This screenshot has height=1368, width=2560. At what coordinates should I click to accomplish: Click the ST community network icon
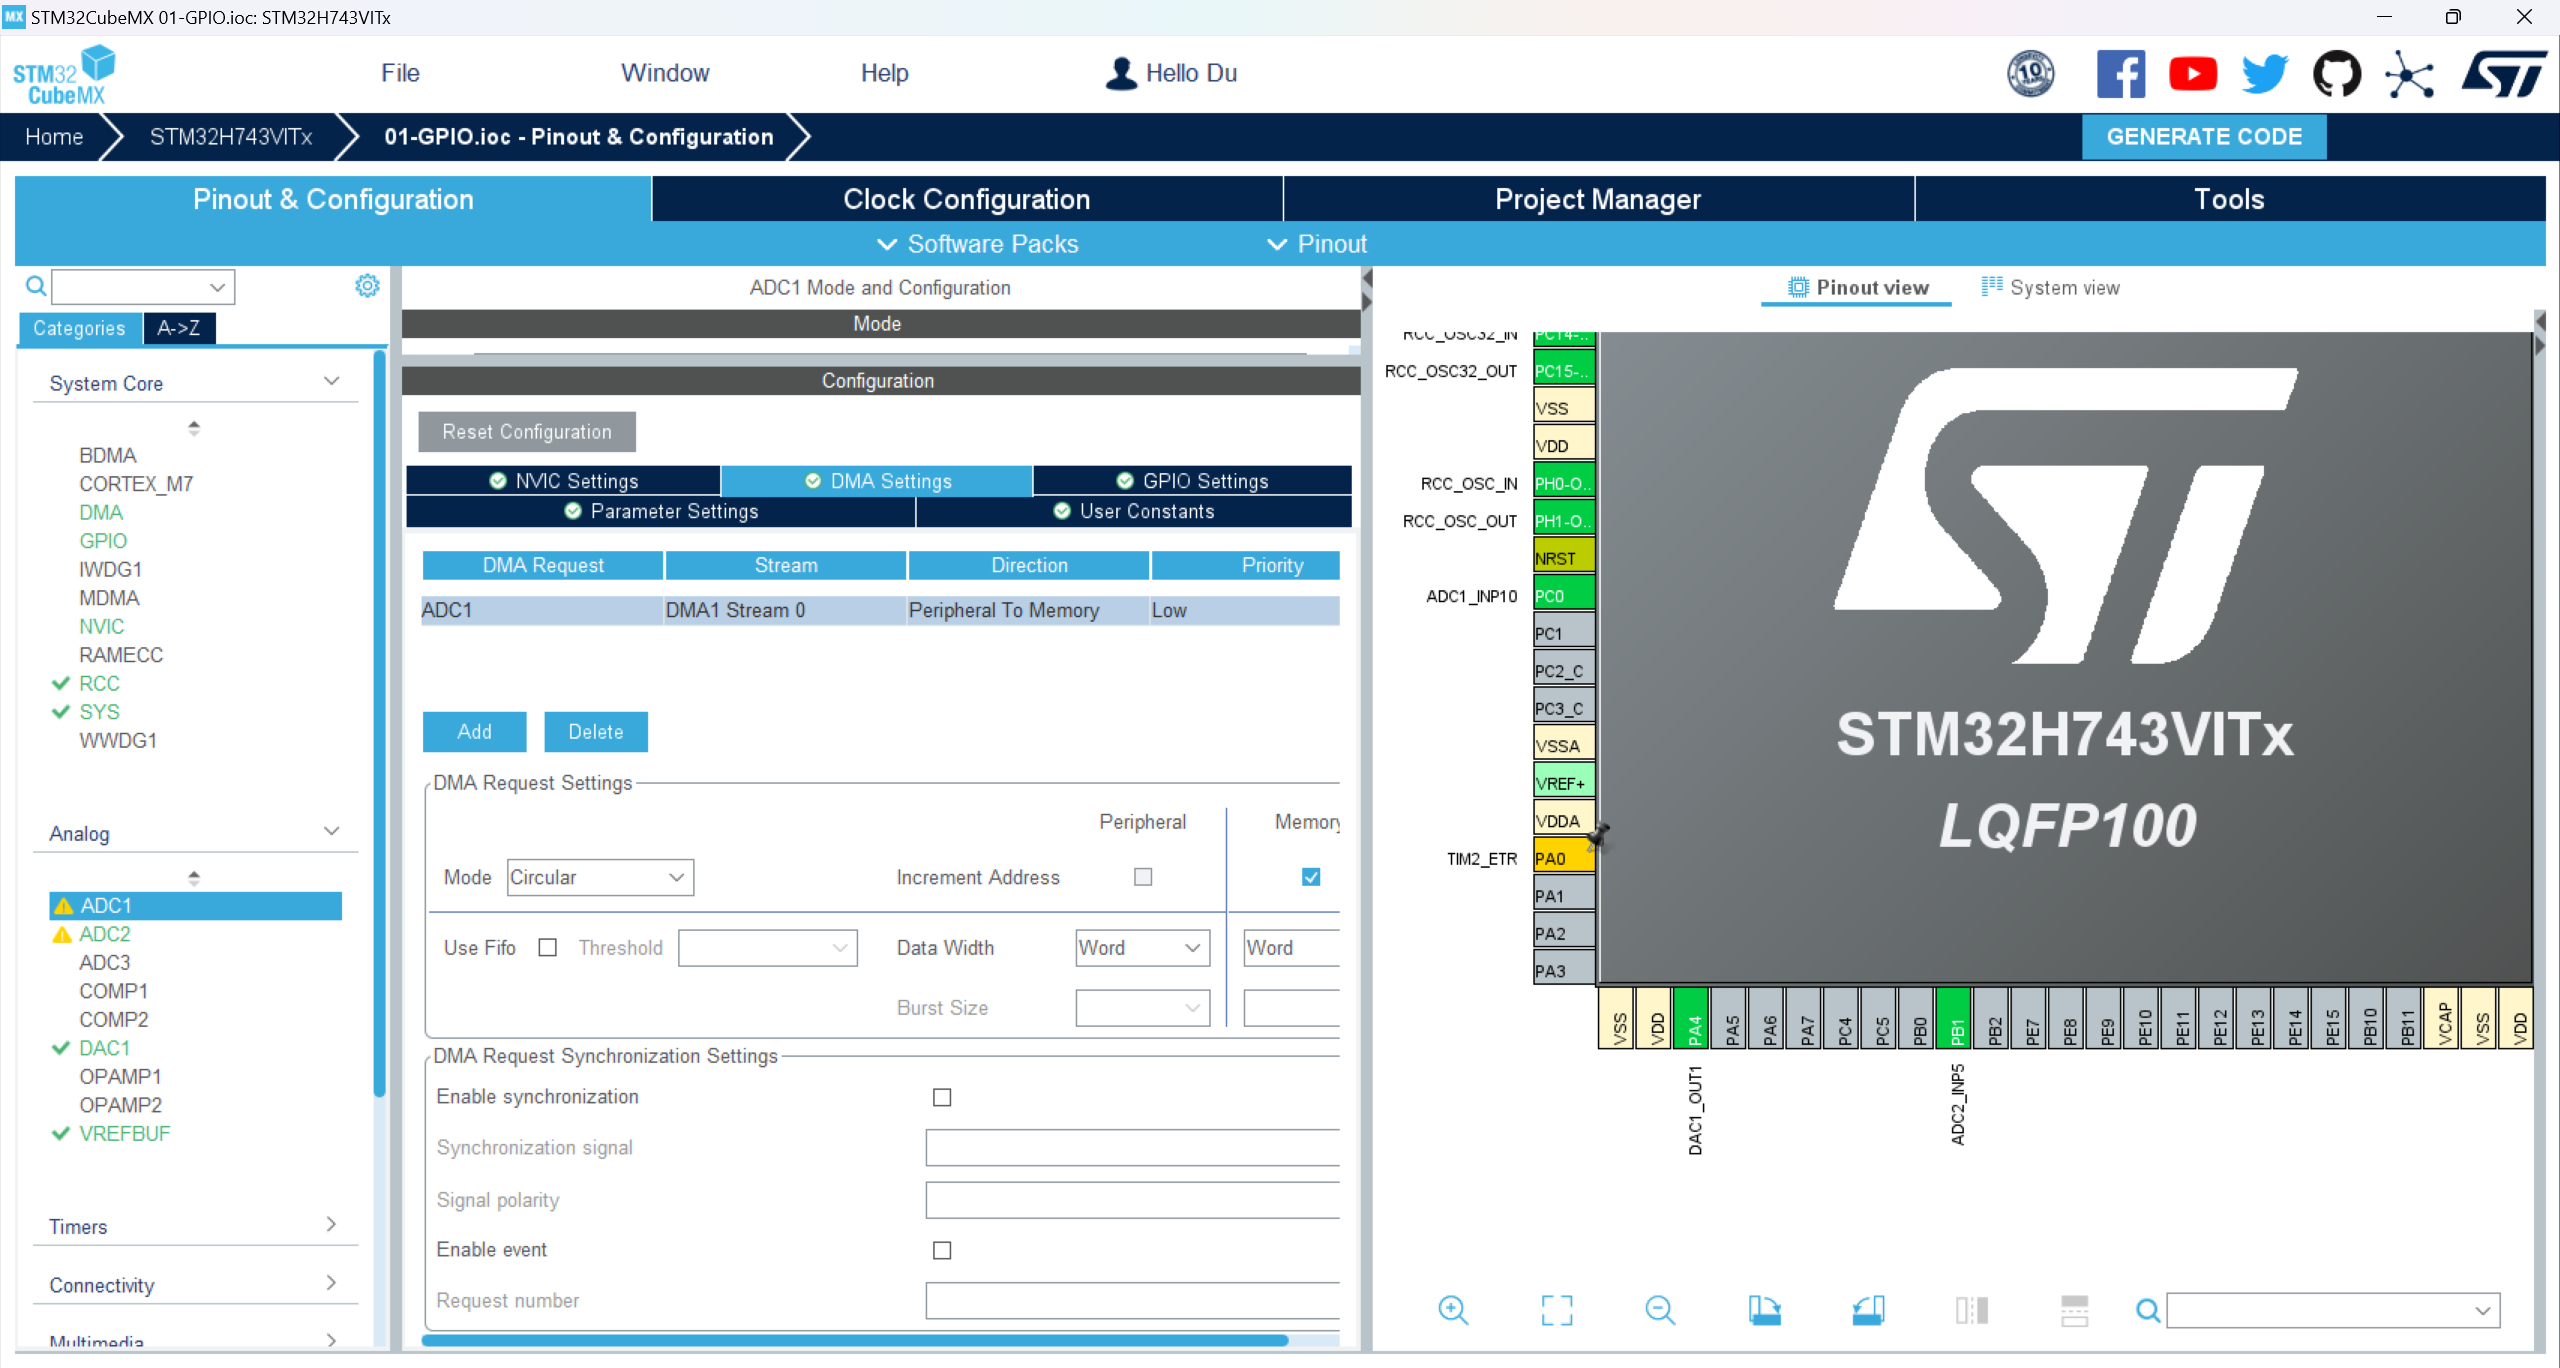pyautogui.click(x=2409, y=74)
